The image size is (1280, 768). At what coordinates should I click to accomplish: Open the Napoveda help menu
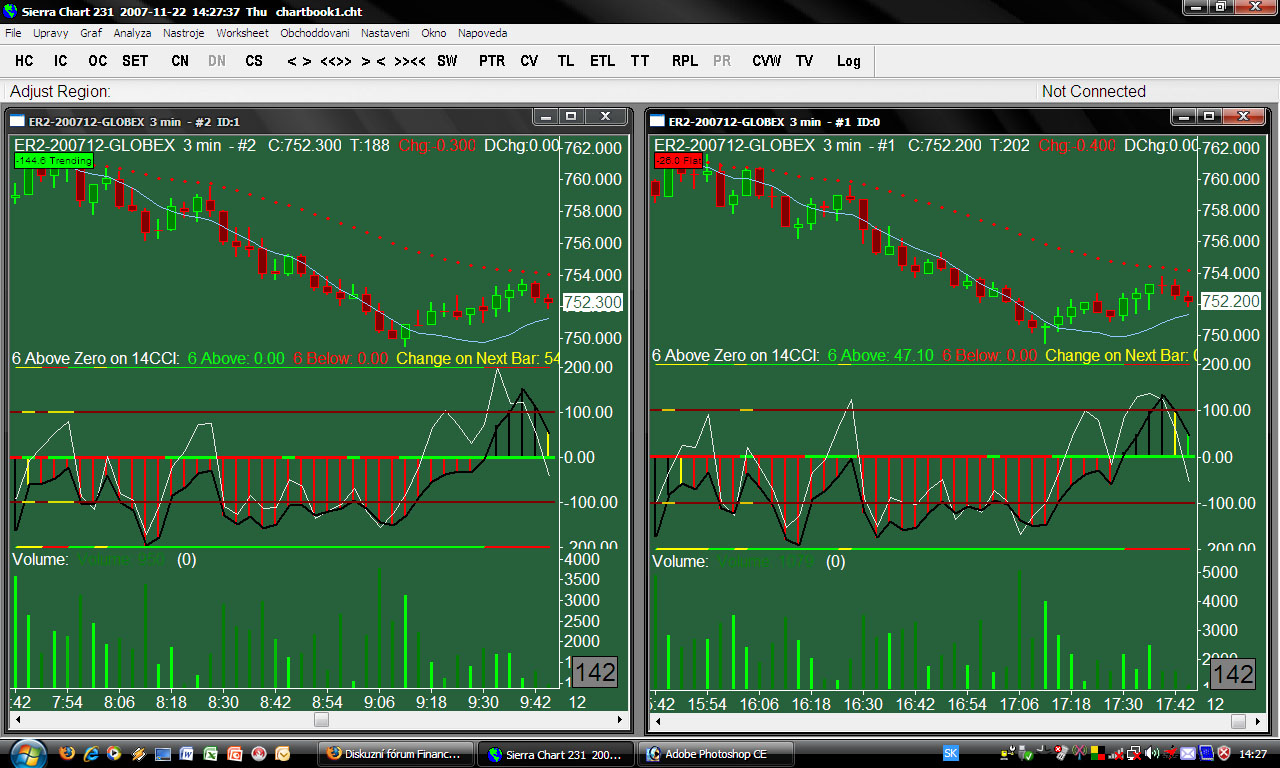[x=483, y=33]
